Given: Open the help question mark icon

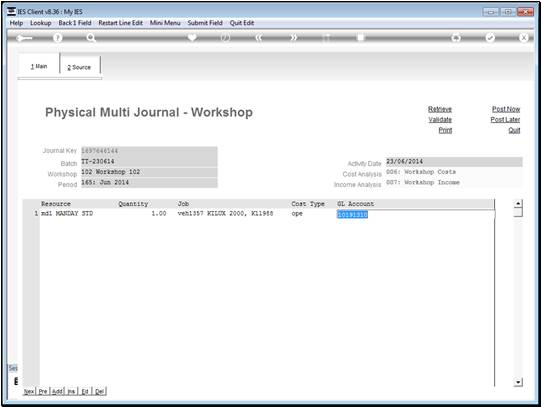Looking at the screenshot, I should [x=58, y=38].
